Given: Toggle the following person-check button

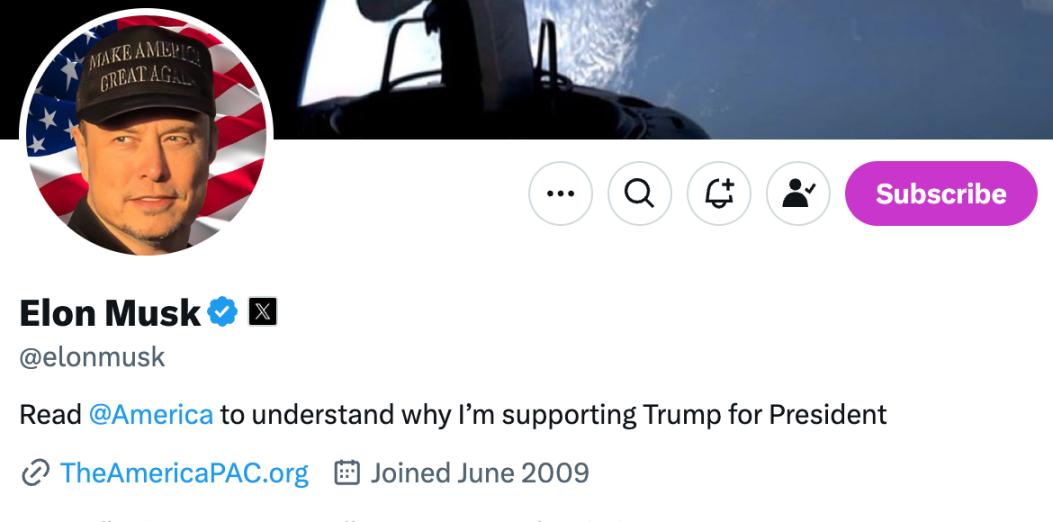Looking at the screenshot, I should [x=797, y=193].
